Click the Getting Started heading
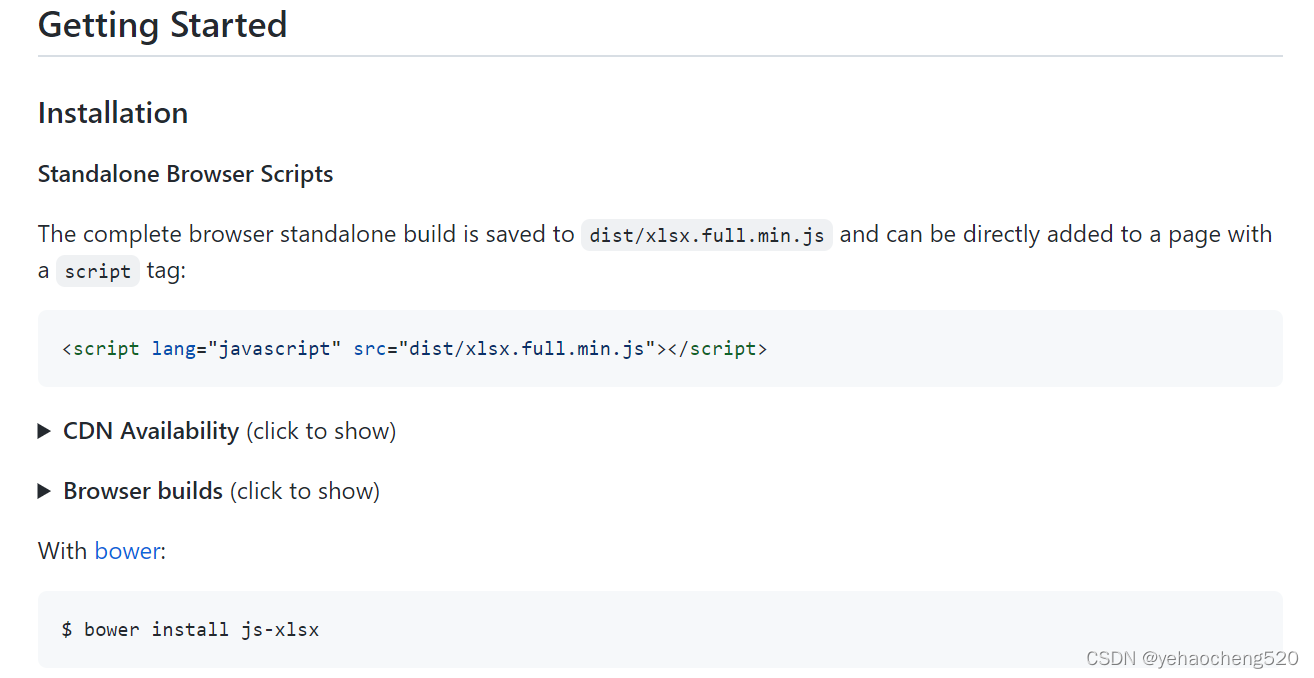Screen dimensions: 1314x678 (x=163, y=24)
